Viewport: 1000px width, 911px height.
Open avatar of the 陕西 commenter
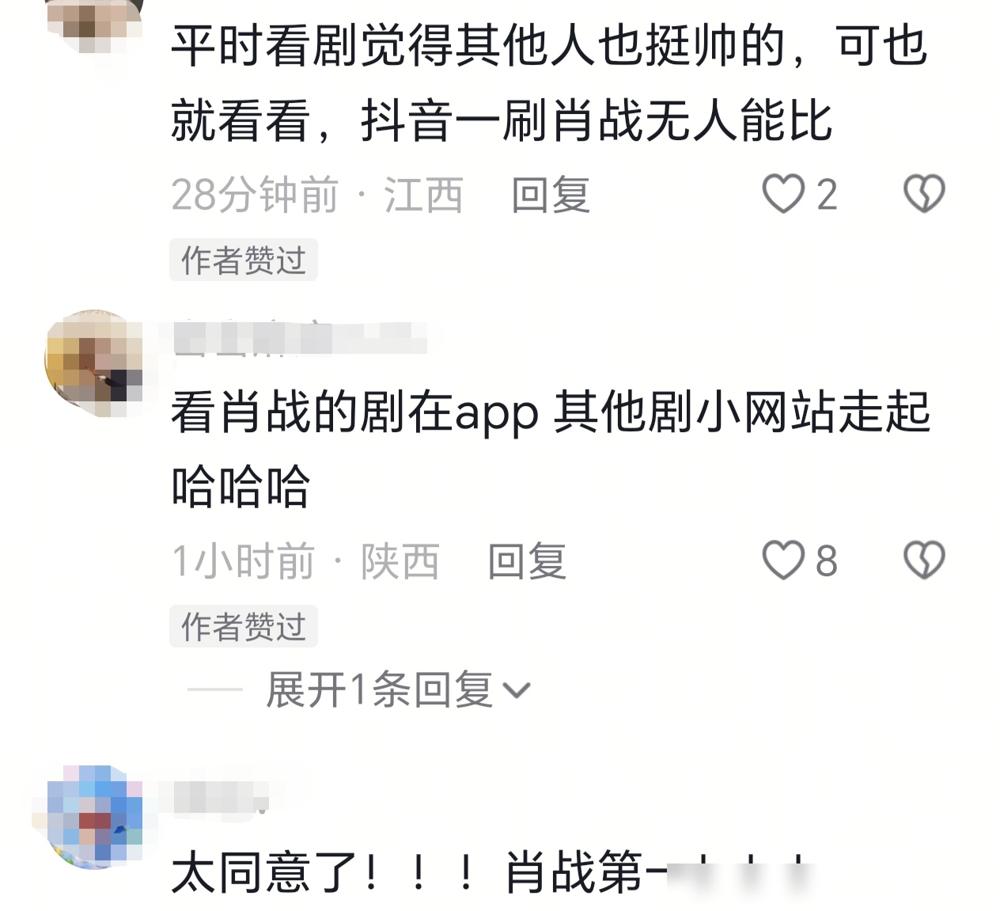click(94, 362)
